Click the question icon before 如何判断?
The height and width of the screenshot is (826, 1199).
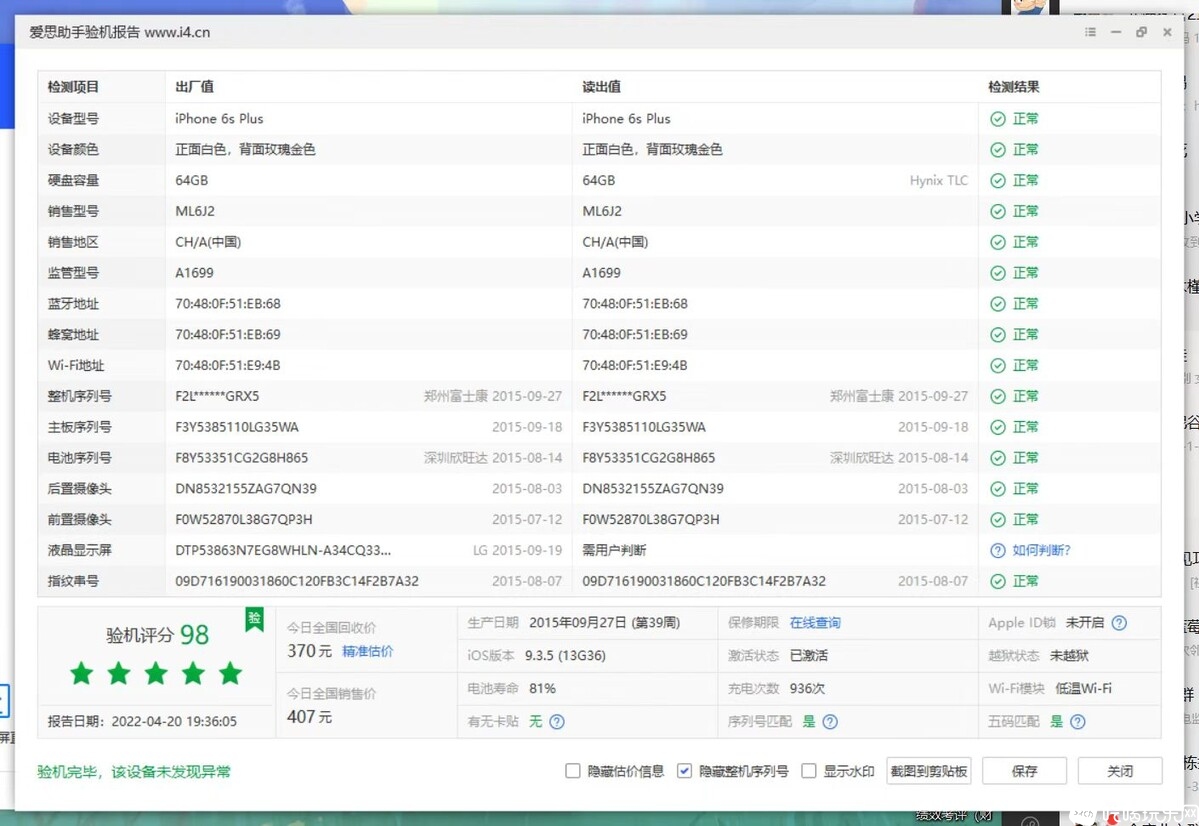(998, 551)
